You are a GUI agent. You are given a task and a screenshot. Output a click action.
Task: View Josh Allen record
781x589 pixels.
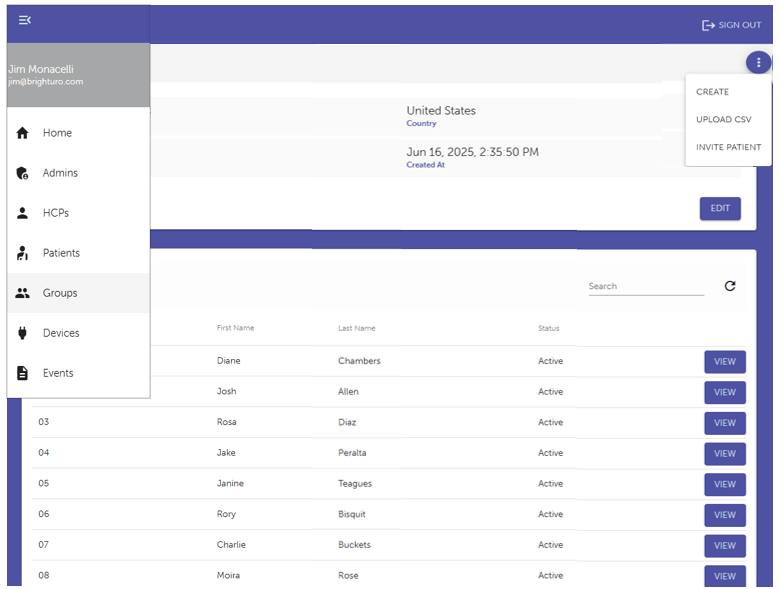pos(725,392)
